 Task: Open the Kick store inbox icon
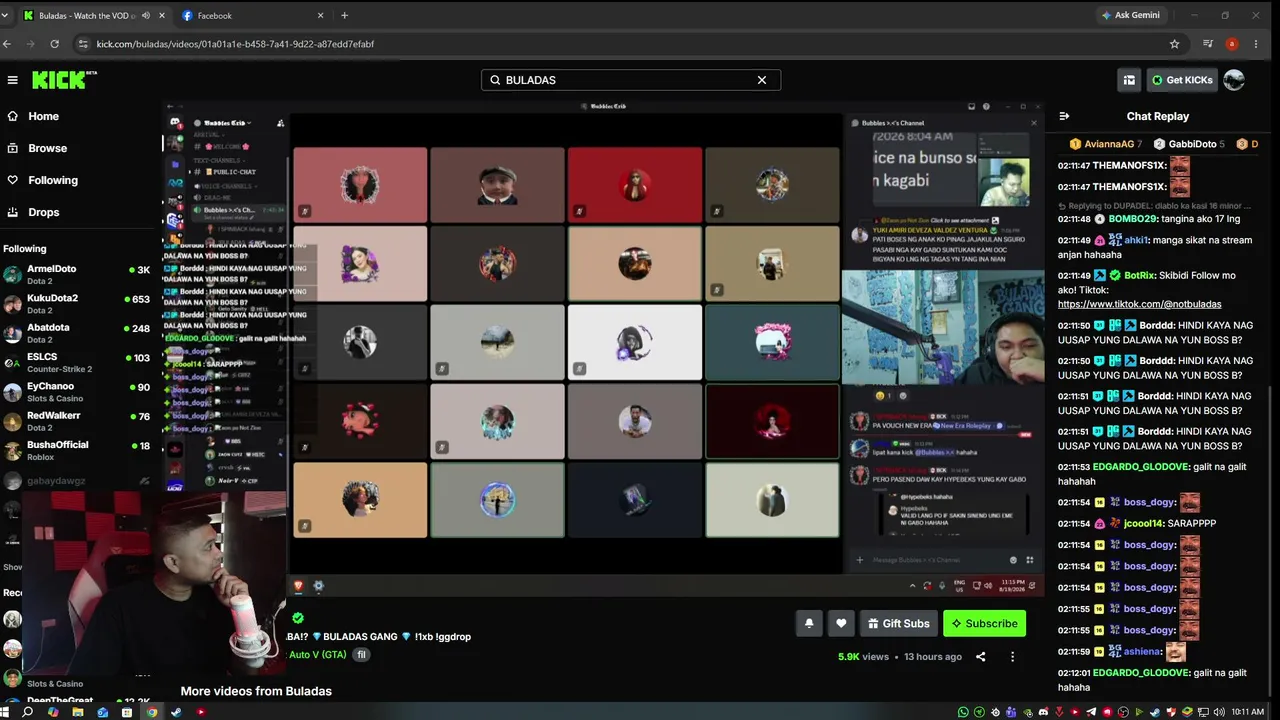click(x=1129, y=80)
